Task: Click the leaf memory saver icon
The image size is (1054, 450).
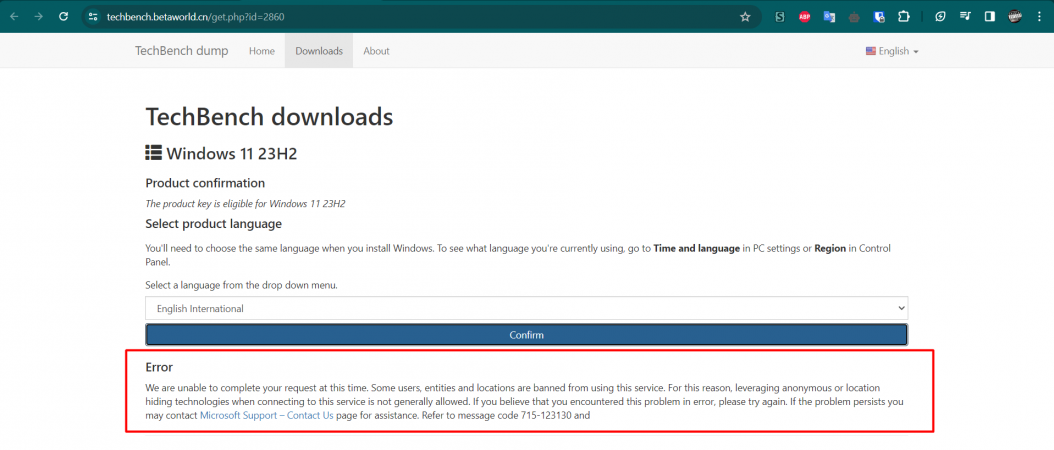Action: click(x=940, y=17)
